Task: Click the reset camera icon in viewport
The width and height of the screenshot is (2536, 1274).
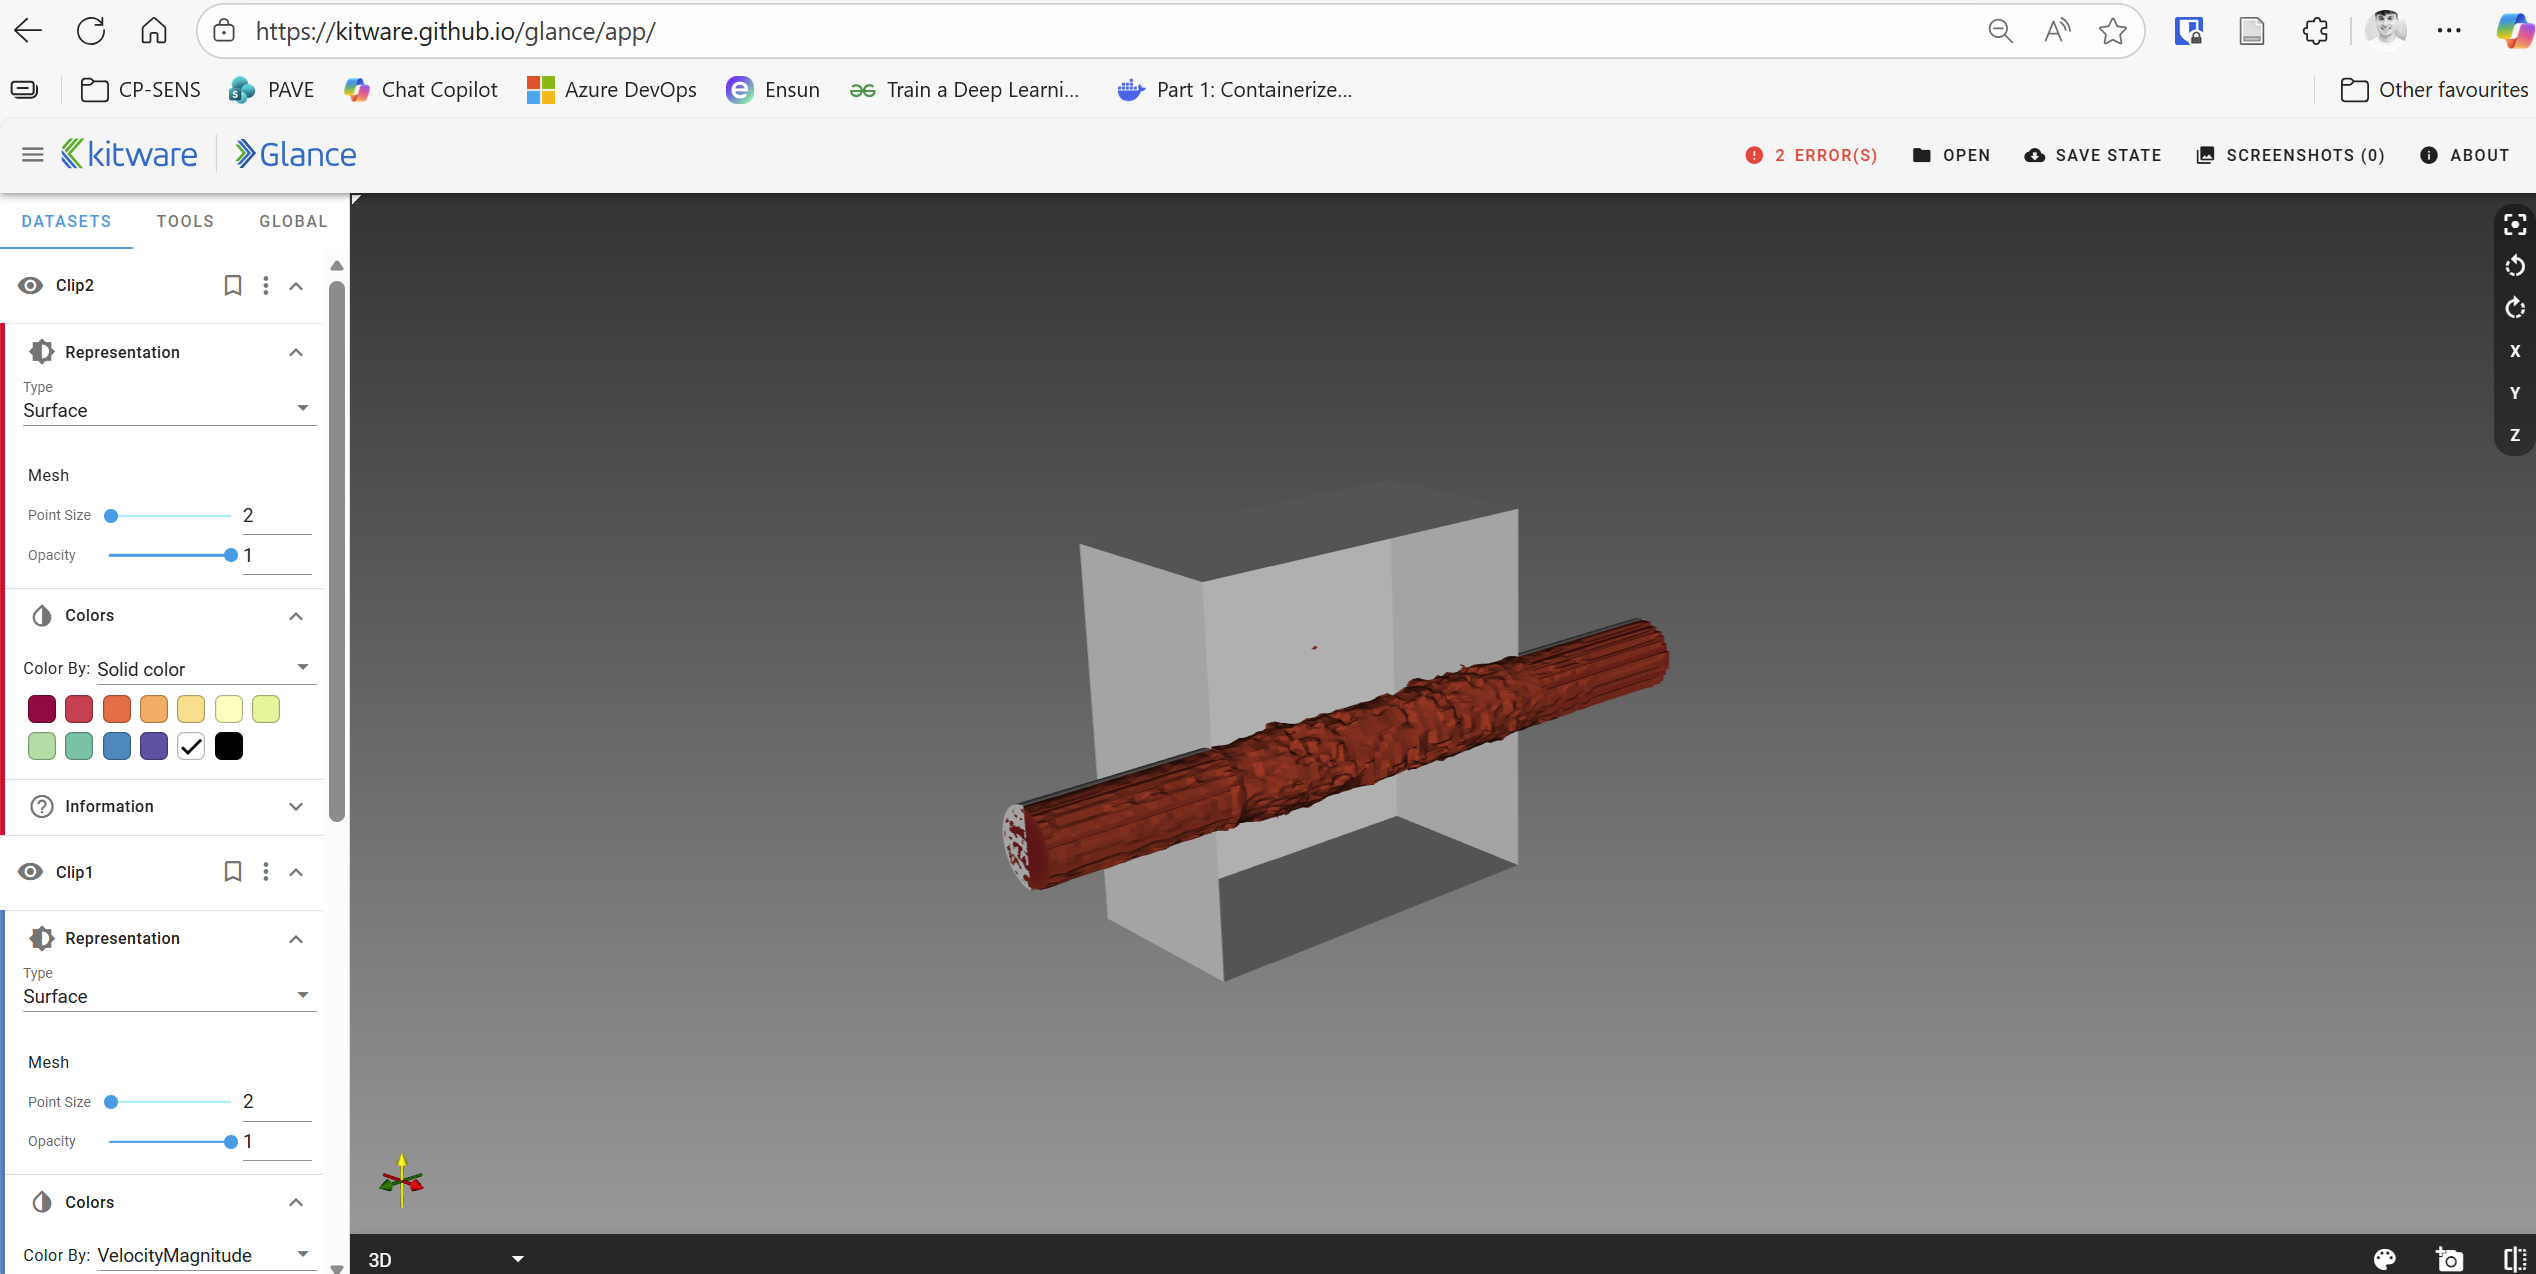Action: coord(2514,224)
